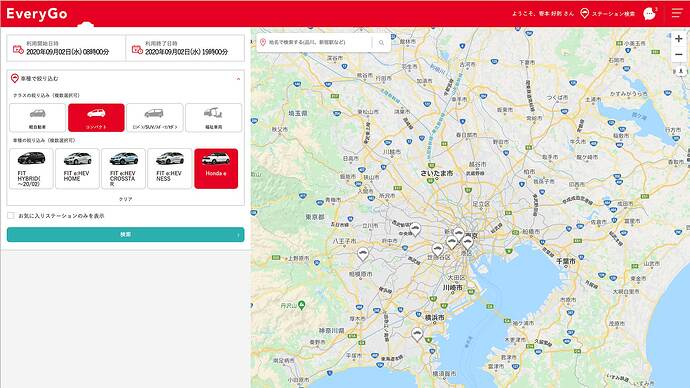Select the FIT HYBRID car model
The image size is (690, 388).
pyautogui.click(x=31, y=168)
